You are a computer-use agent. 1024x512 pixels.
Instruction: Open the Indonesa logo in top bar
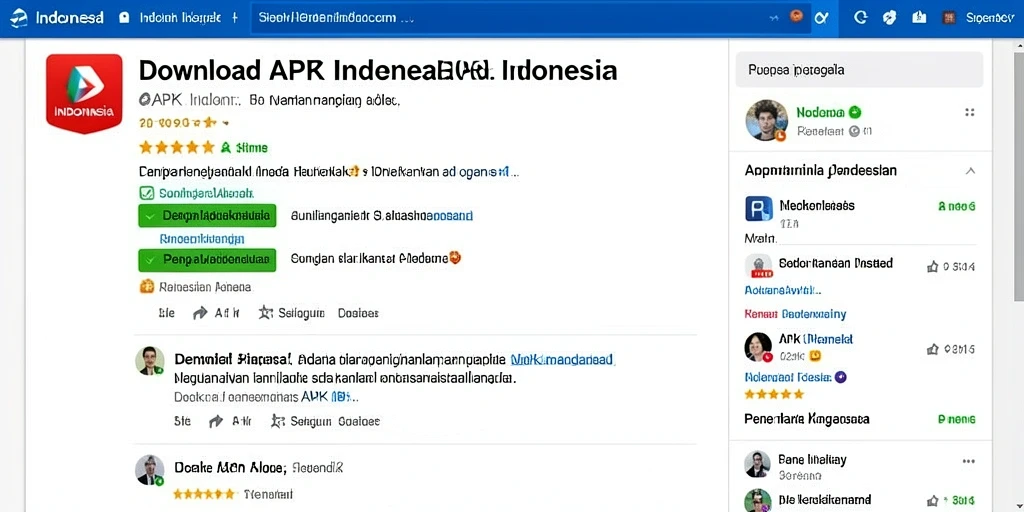tap(57, 18)
